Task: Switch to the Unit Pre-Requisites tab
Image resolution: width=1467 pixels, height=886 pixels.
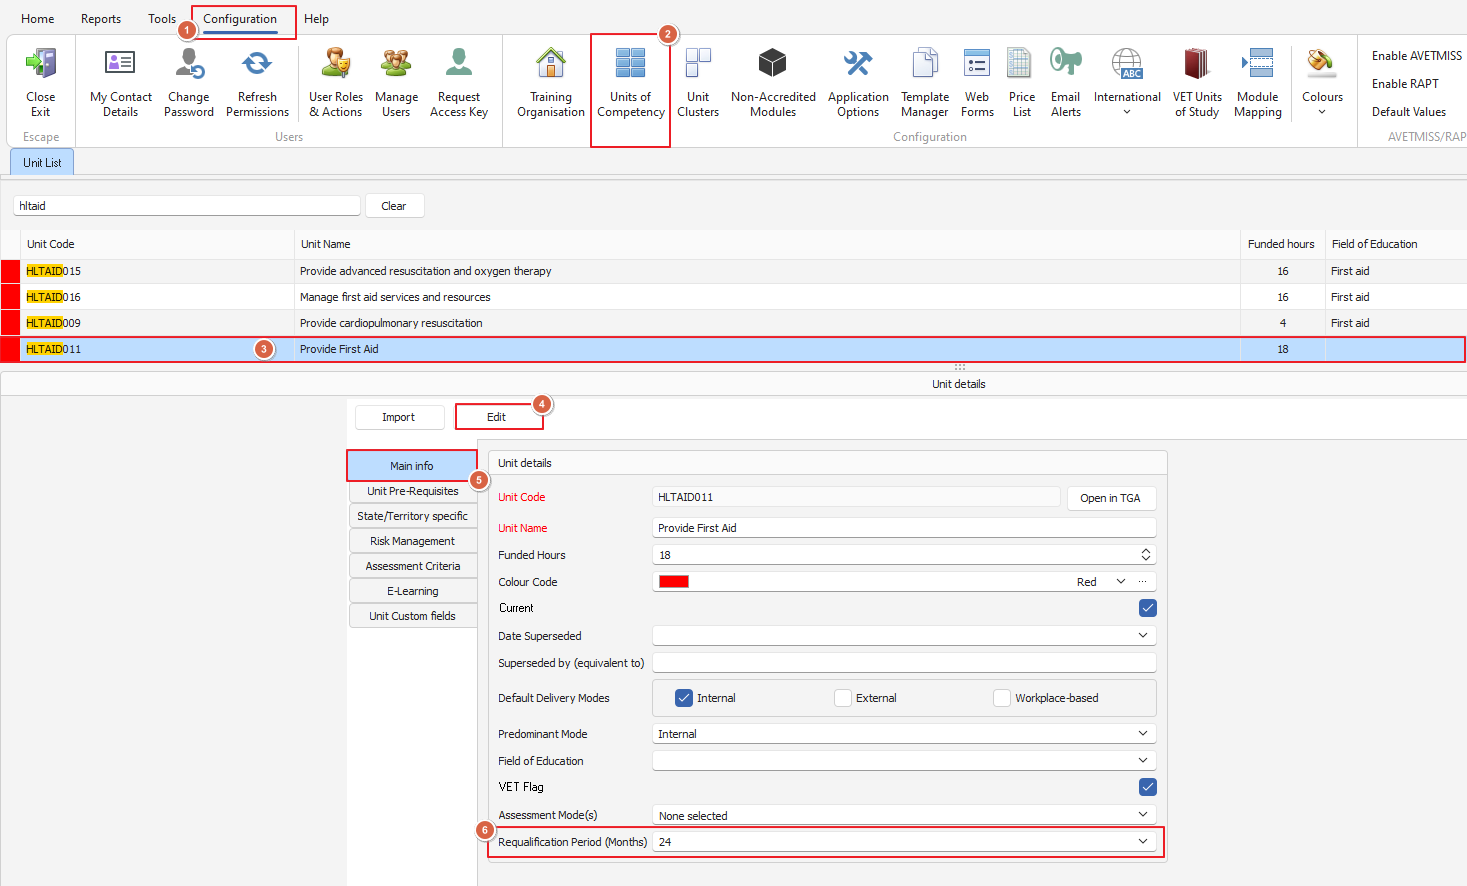Action: point(413,491)
